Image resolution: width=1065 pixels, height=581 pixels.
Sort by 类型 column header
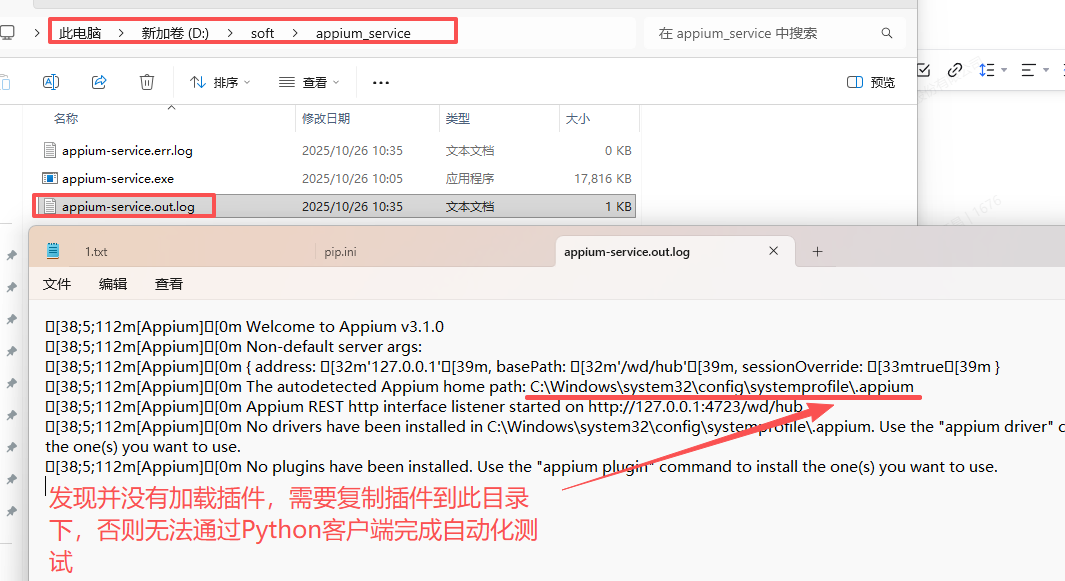click(x=458, y=118)
